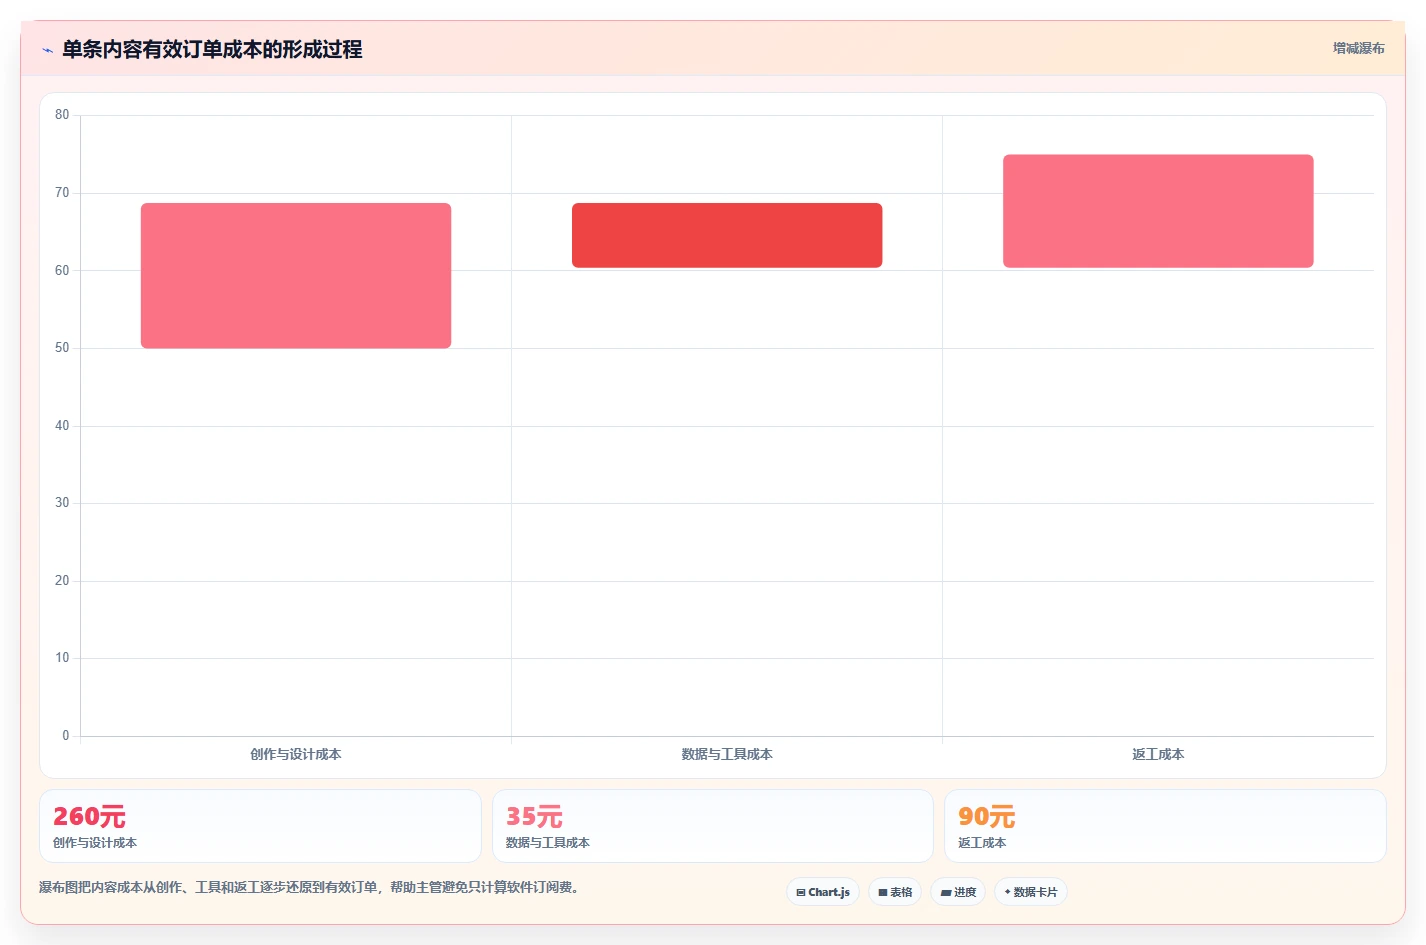The image size is (1426, 945).
Task: Click the 增减瀑布 tag in header
Action: 1358,48
